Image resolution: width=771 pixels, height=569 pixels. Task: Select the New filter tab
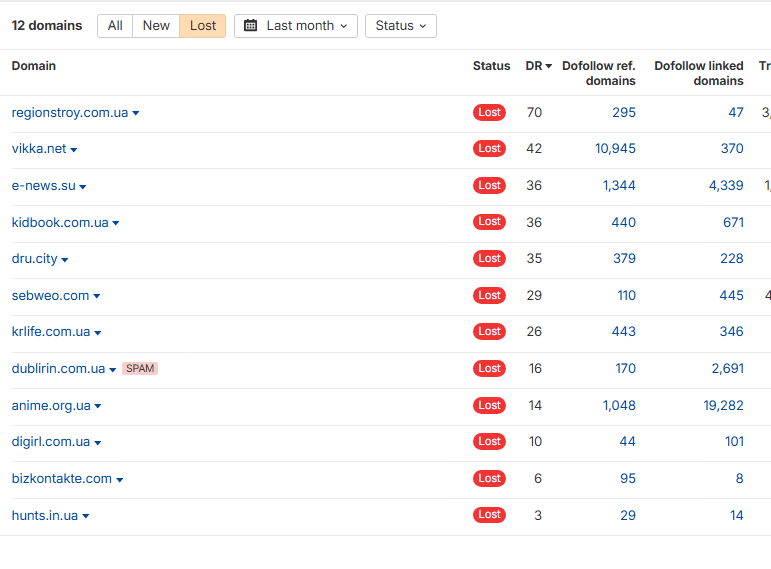point(156,26)
